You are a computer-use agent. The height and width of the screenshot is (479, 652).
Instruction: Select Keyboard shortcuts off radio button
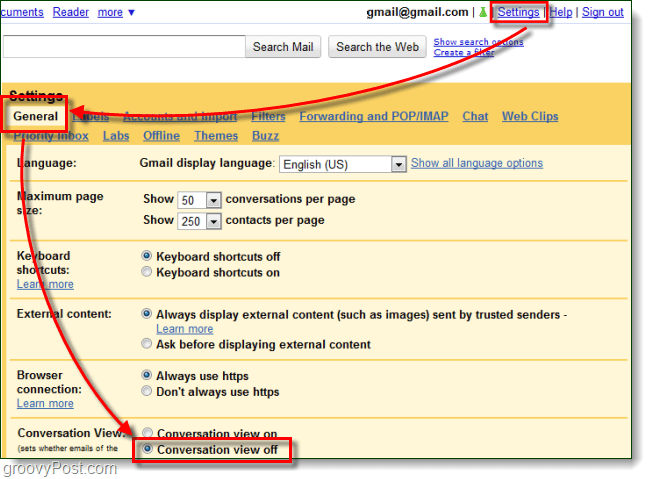146,255
